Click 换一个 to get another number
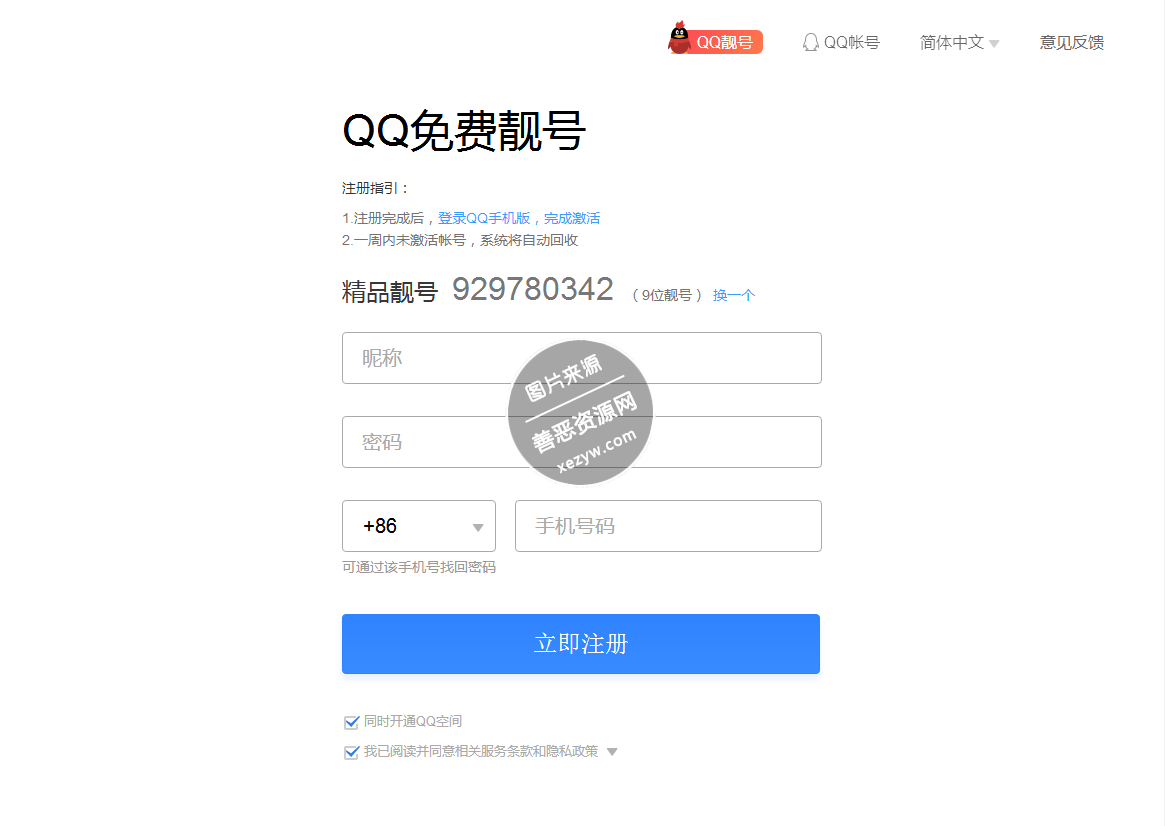 coord(734,295)
